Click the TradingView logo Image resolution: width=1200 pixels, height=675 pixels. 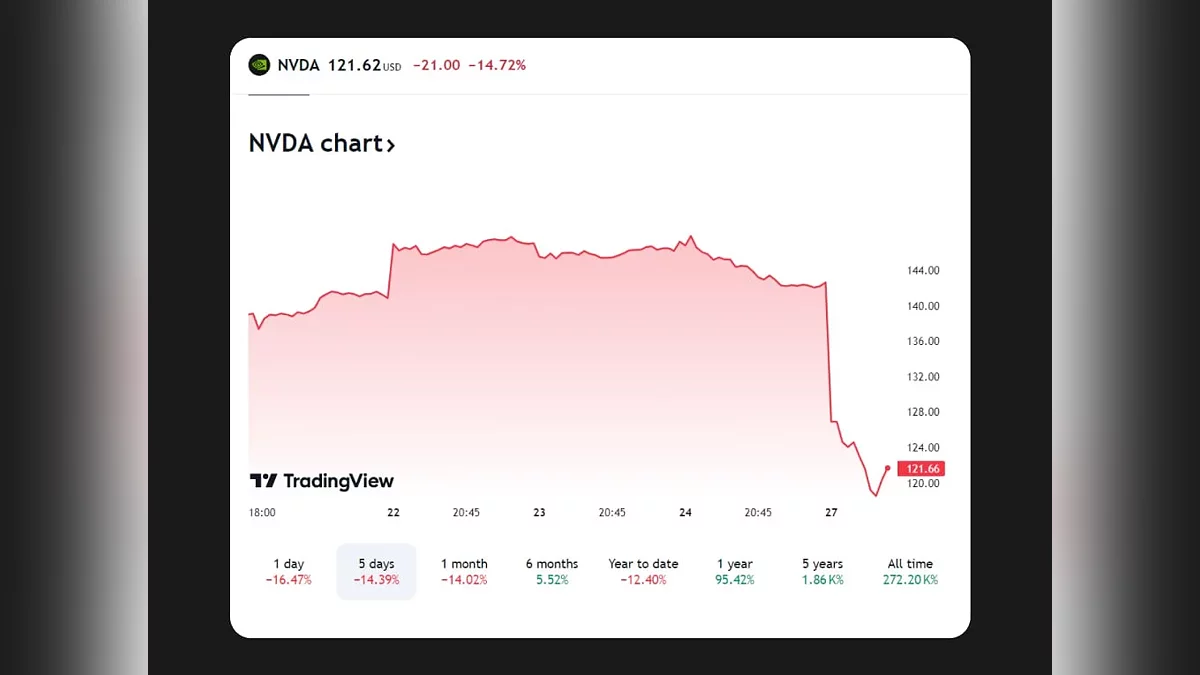click(322, 481)
